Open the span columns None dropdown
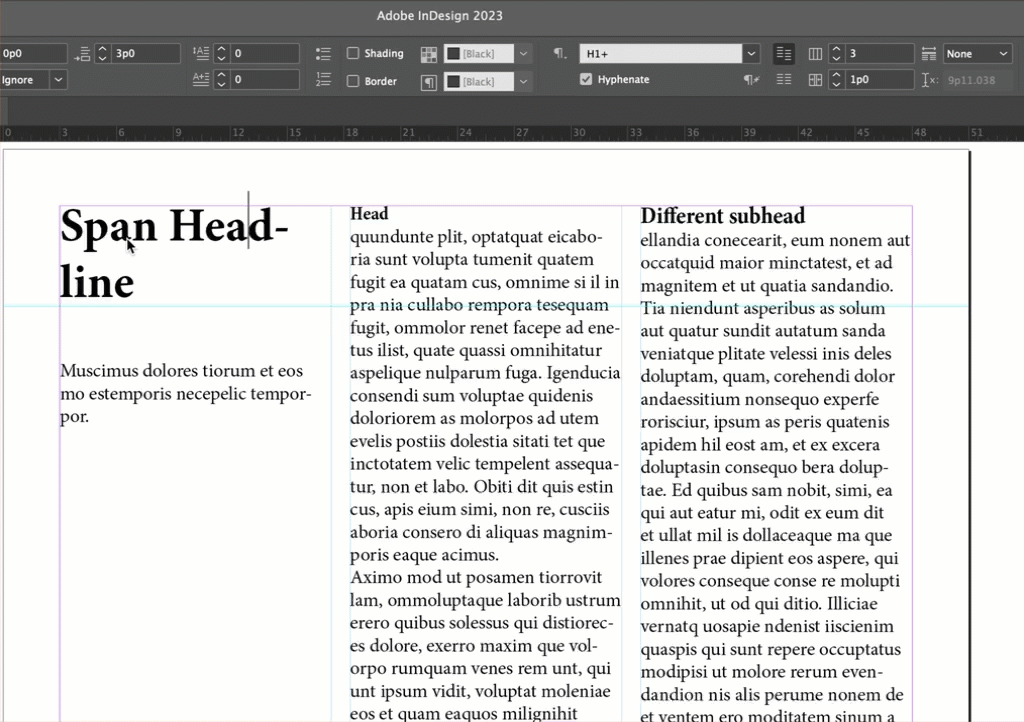 pyautogui.click(x=978, y=54)
